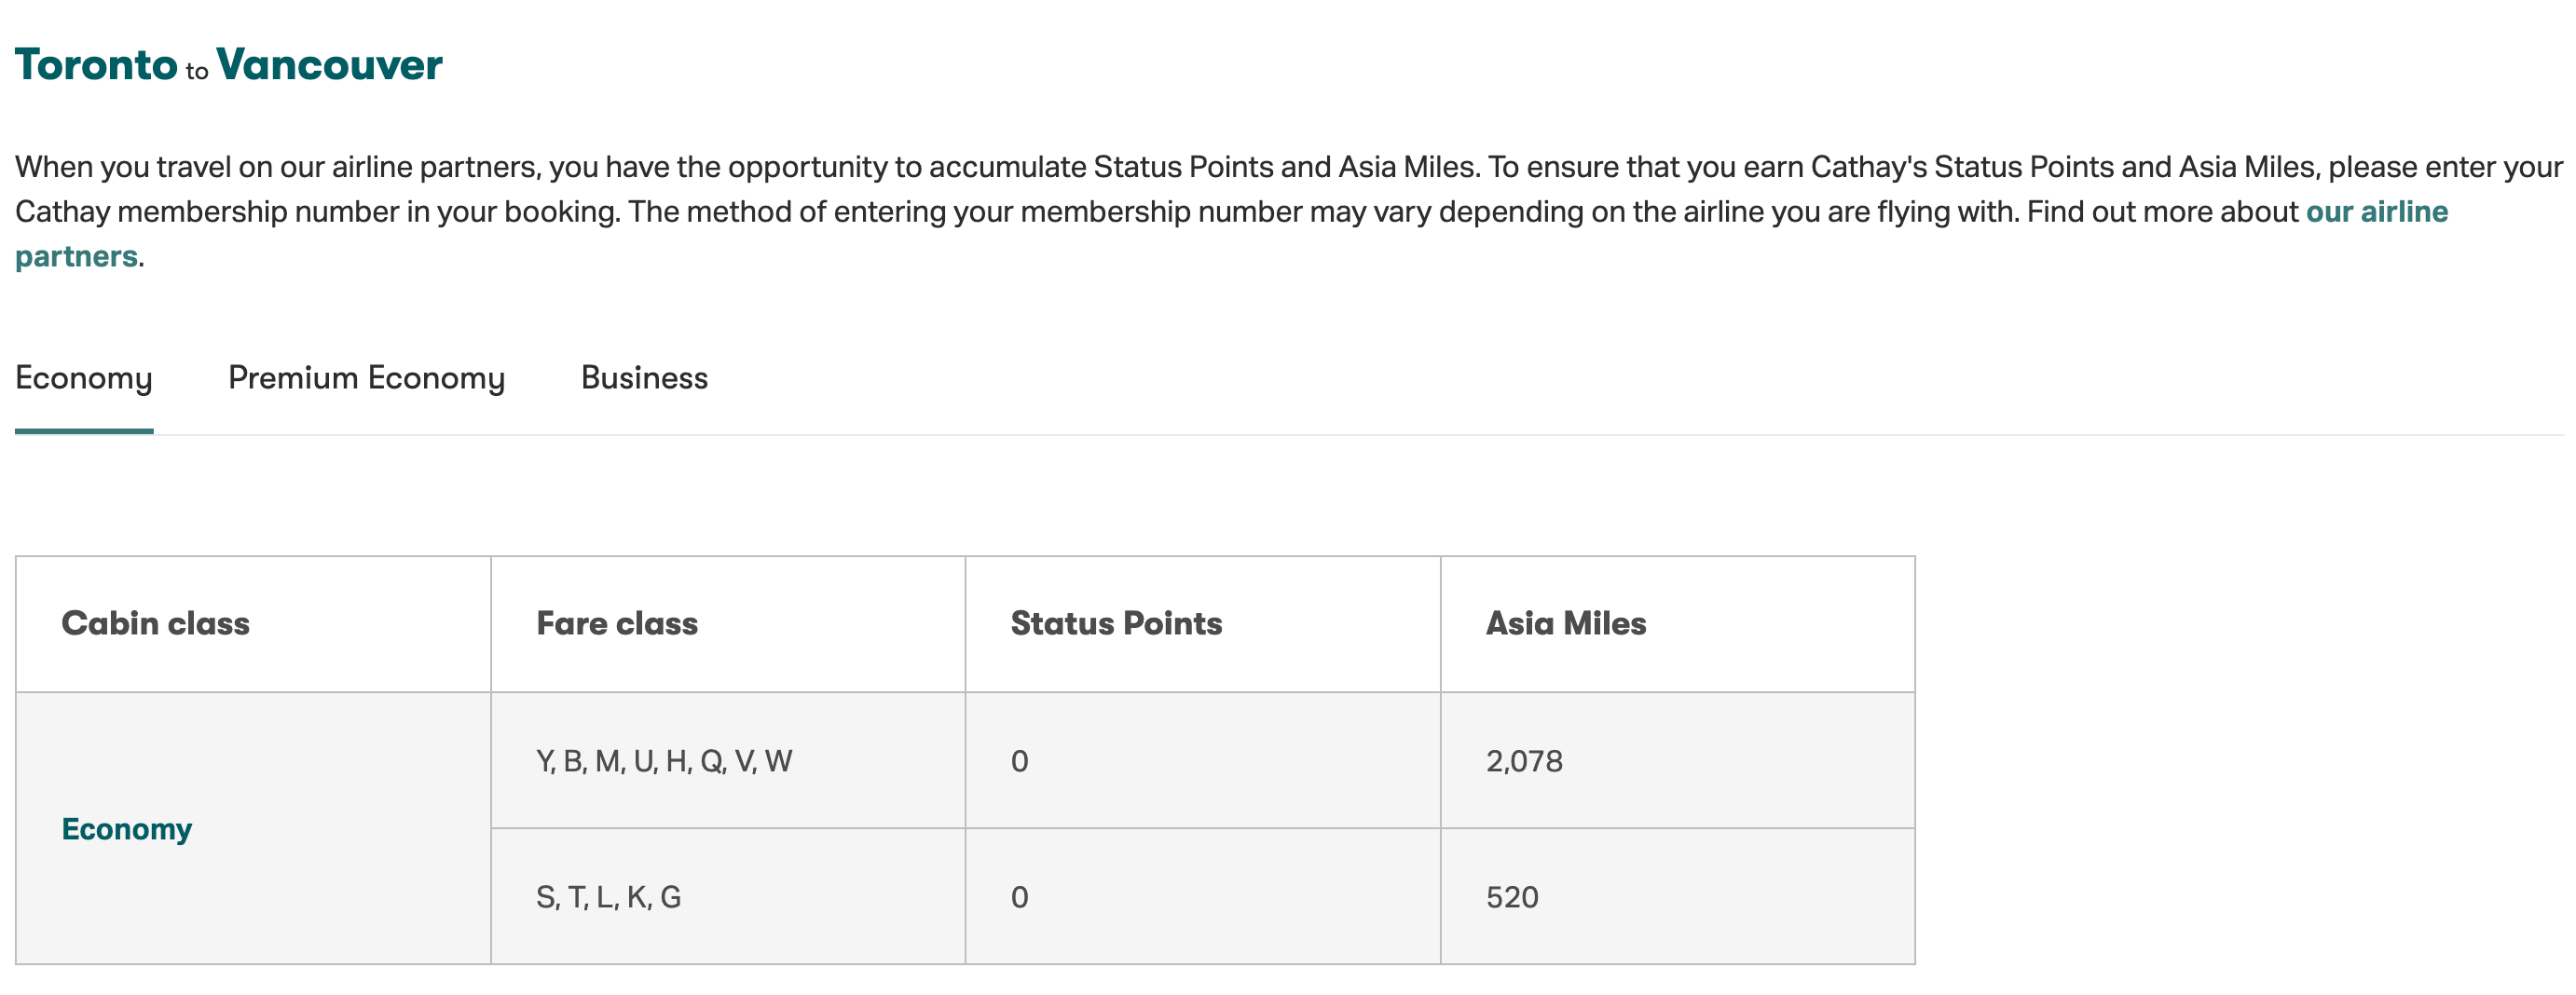Select the Cabin class column header
The height and width of the screenshot is (995, 2576).
pyautogui.click(x=155, y=623)
